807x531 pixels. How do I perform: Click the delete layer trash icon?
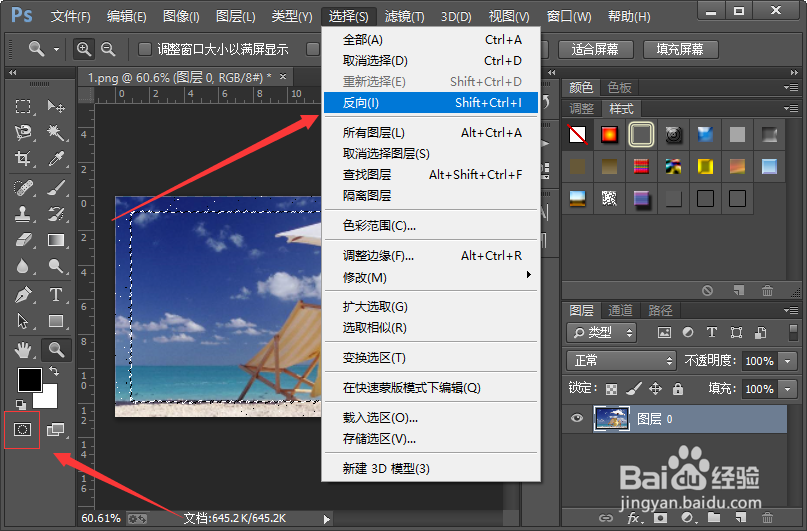(767, 517)
